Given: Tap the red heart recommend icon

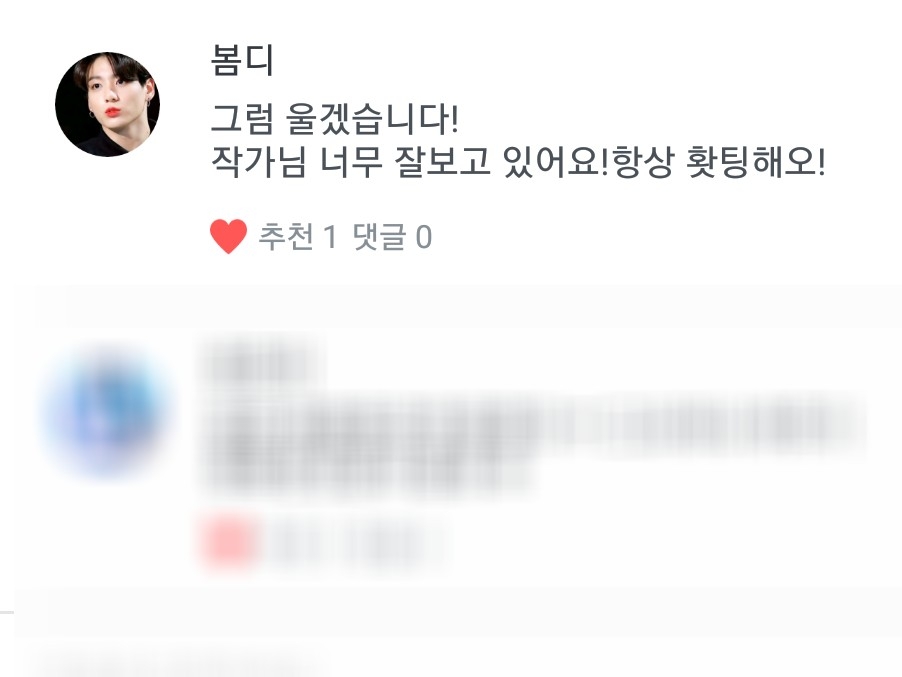Looking at the screenshot, I should (228, 236).
